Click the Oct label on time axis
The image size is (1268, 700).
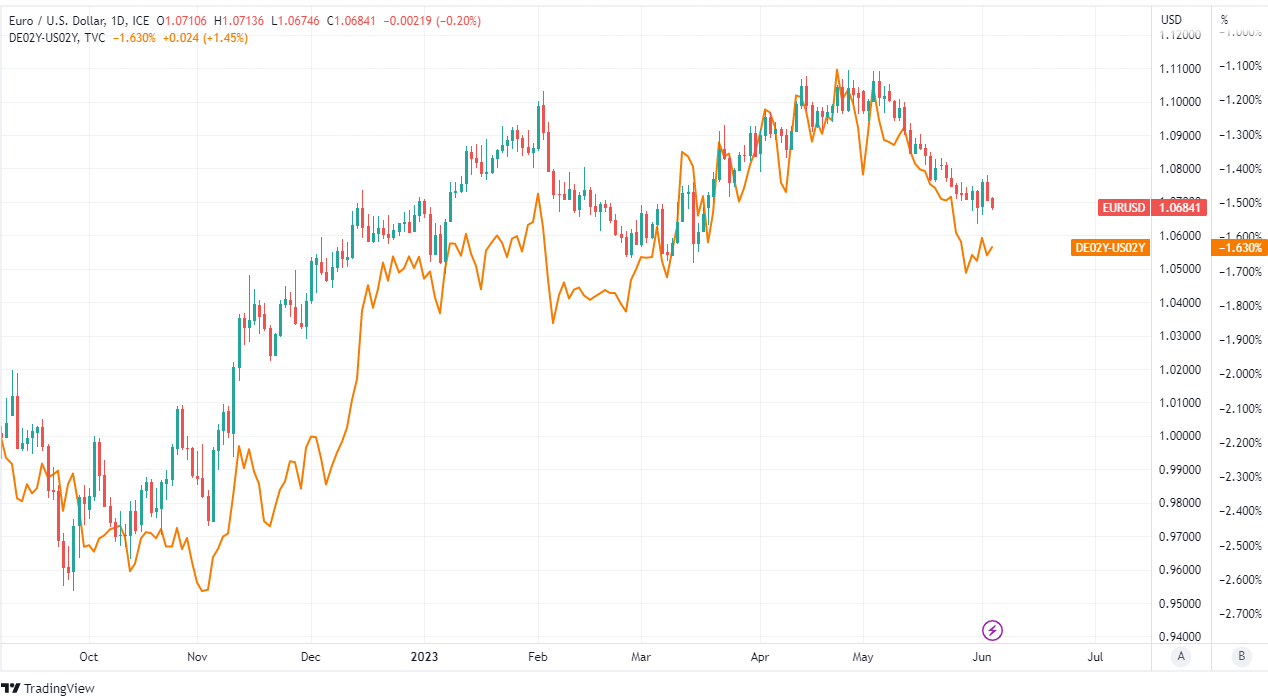coord(89,657)
